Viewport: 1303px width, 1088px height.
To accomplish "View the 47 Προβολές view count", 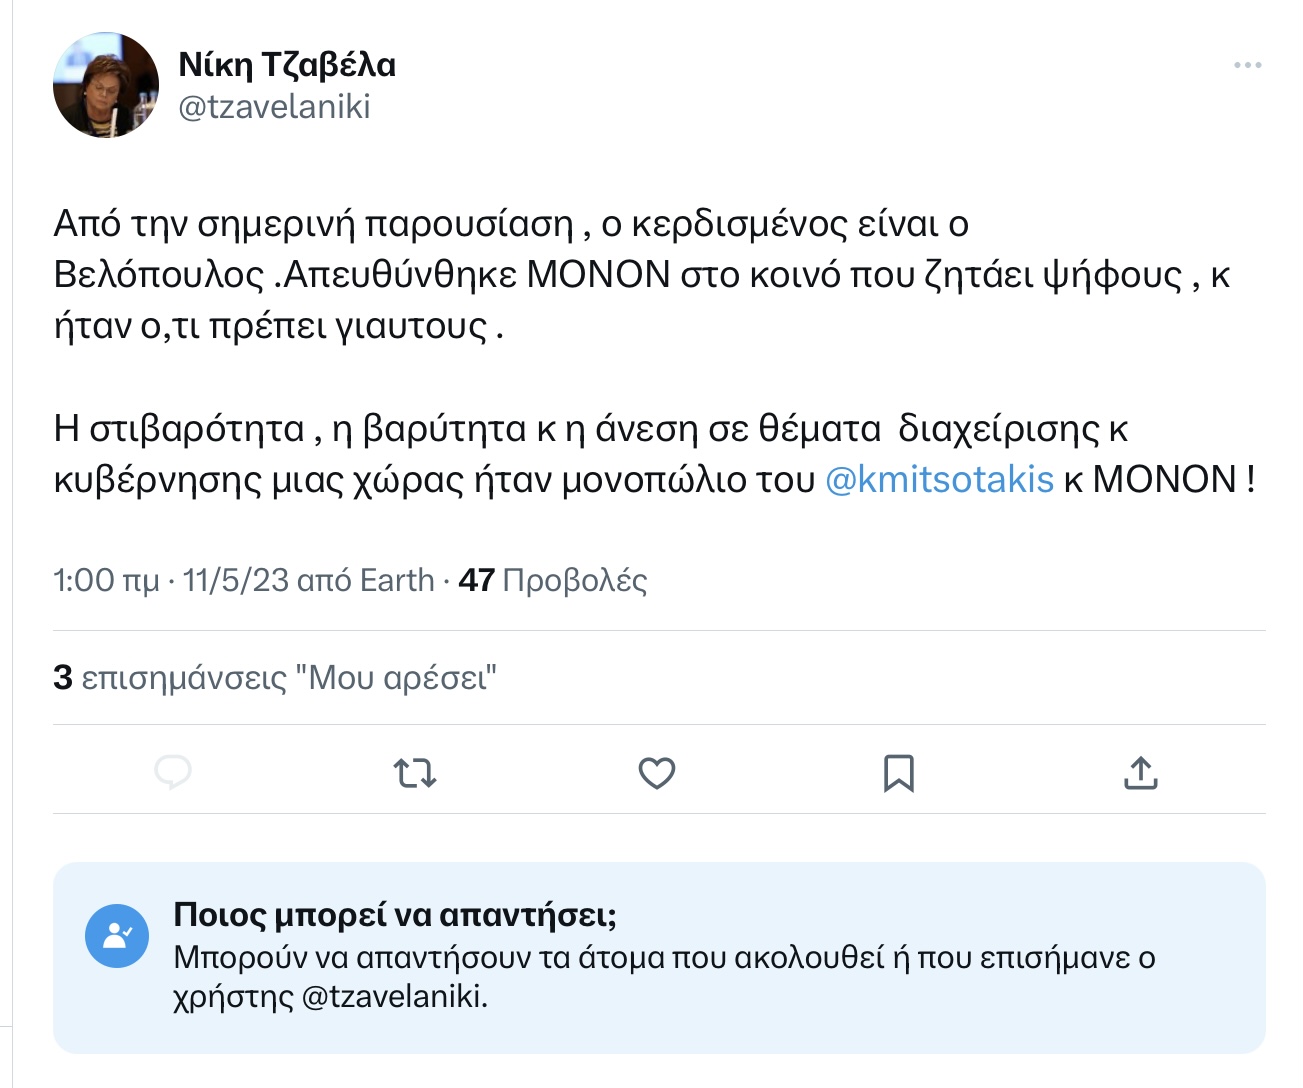I will pyautogui.click(x=553, y=580).
